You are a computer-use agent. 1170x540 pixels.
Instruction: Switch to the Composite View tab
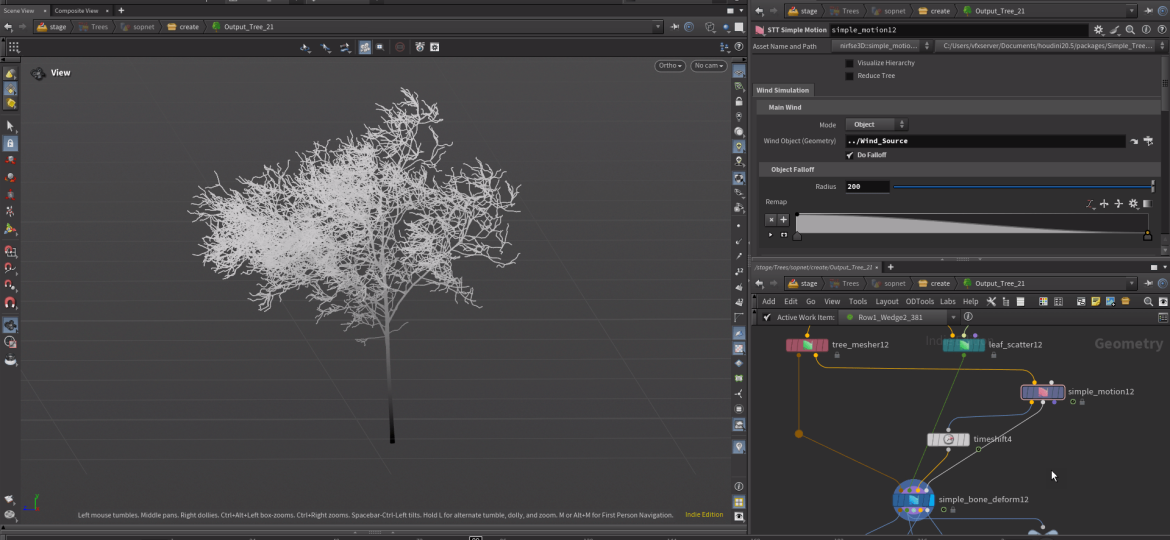point(76,10)
